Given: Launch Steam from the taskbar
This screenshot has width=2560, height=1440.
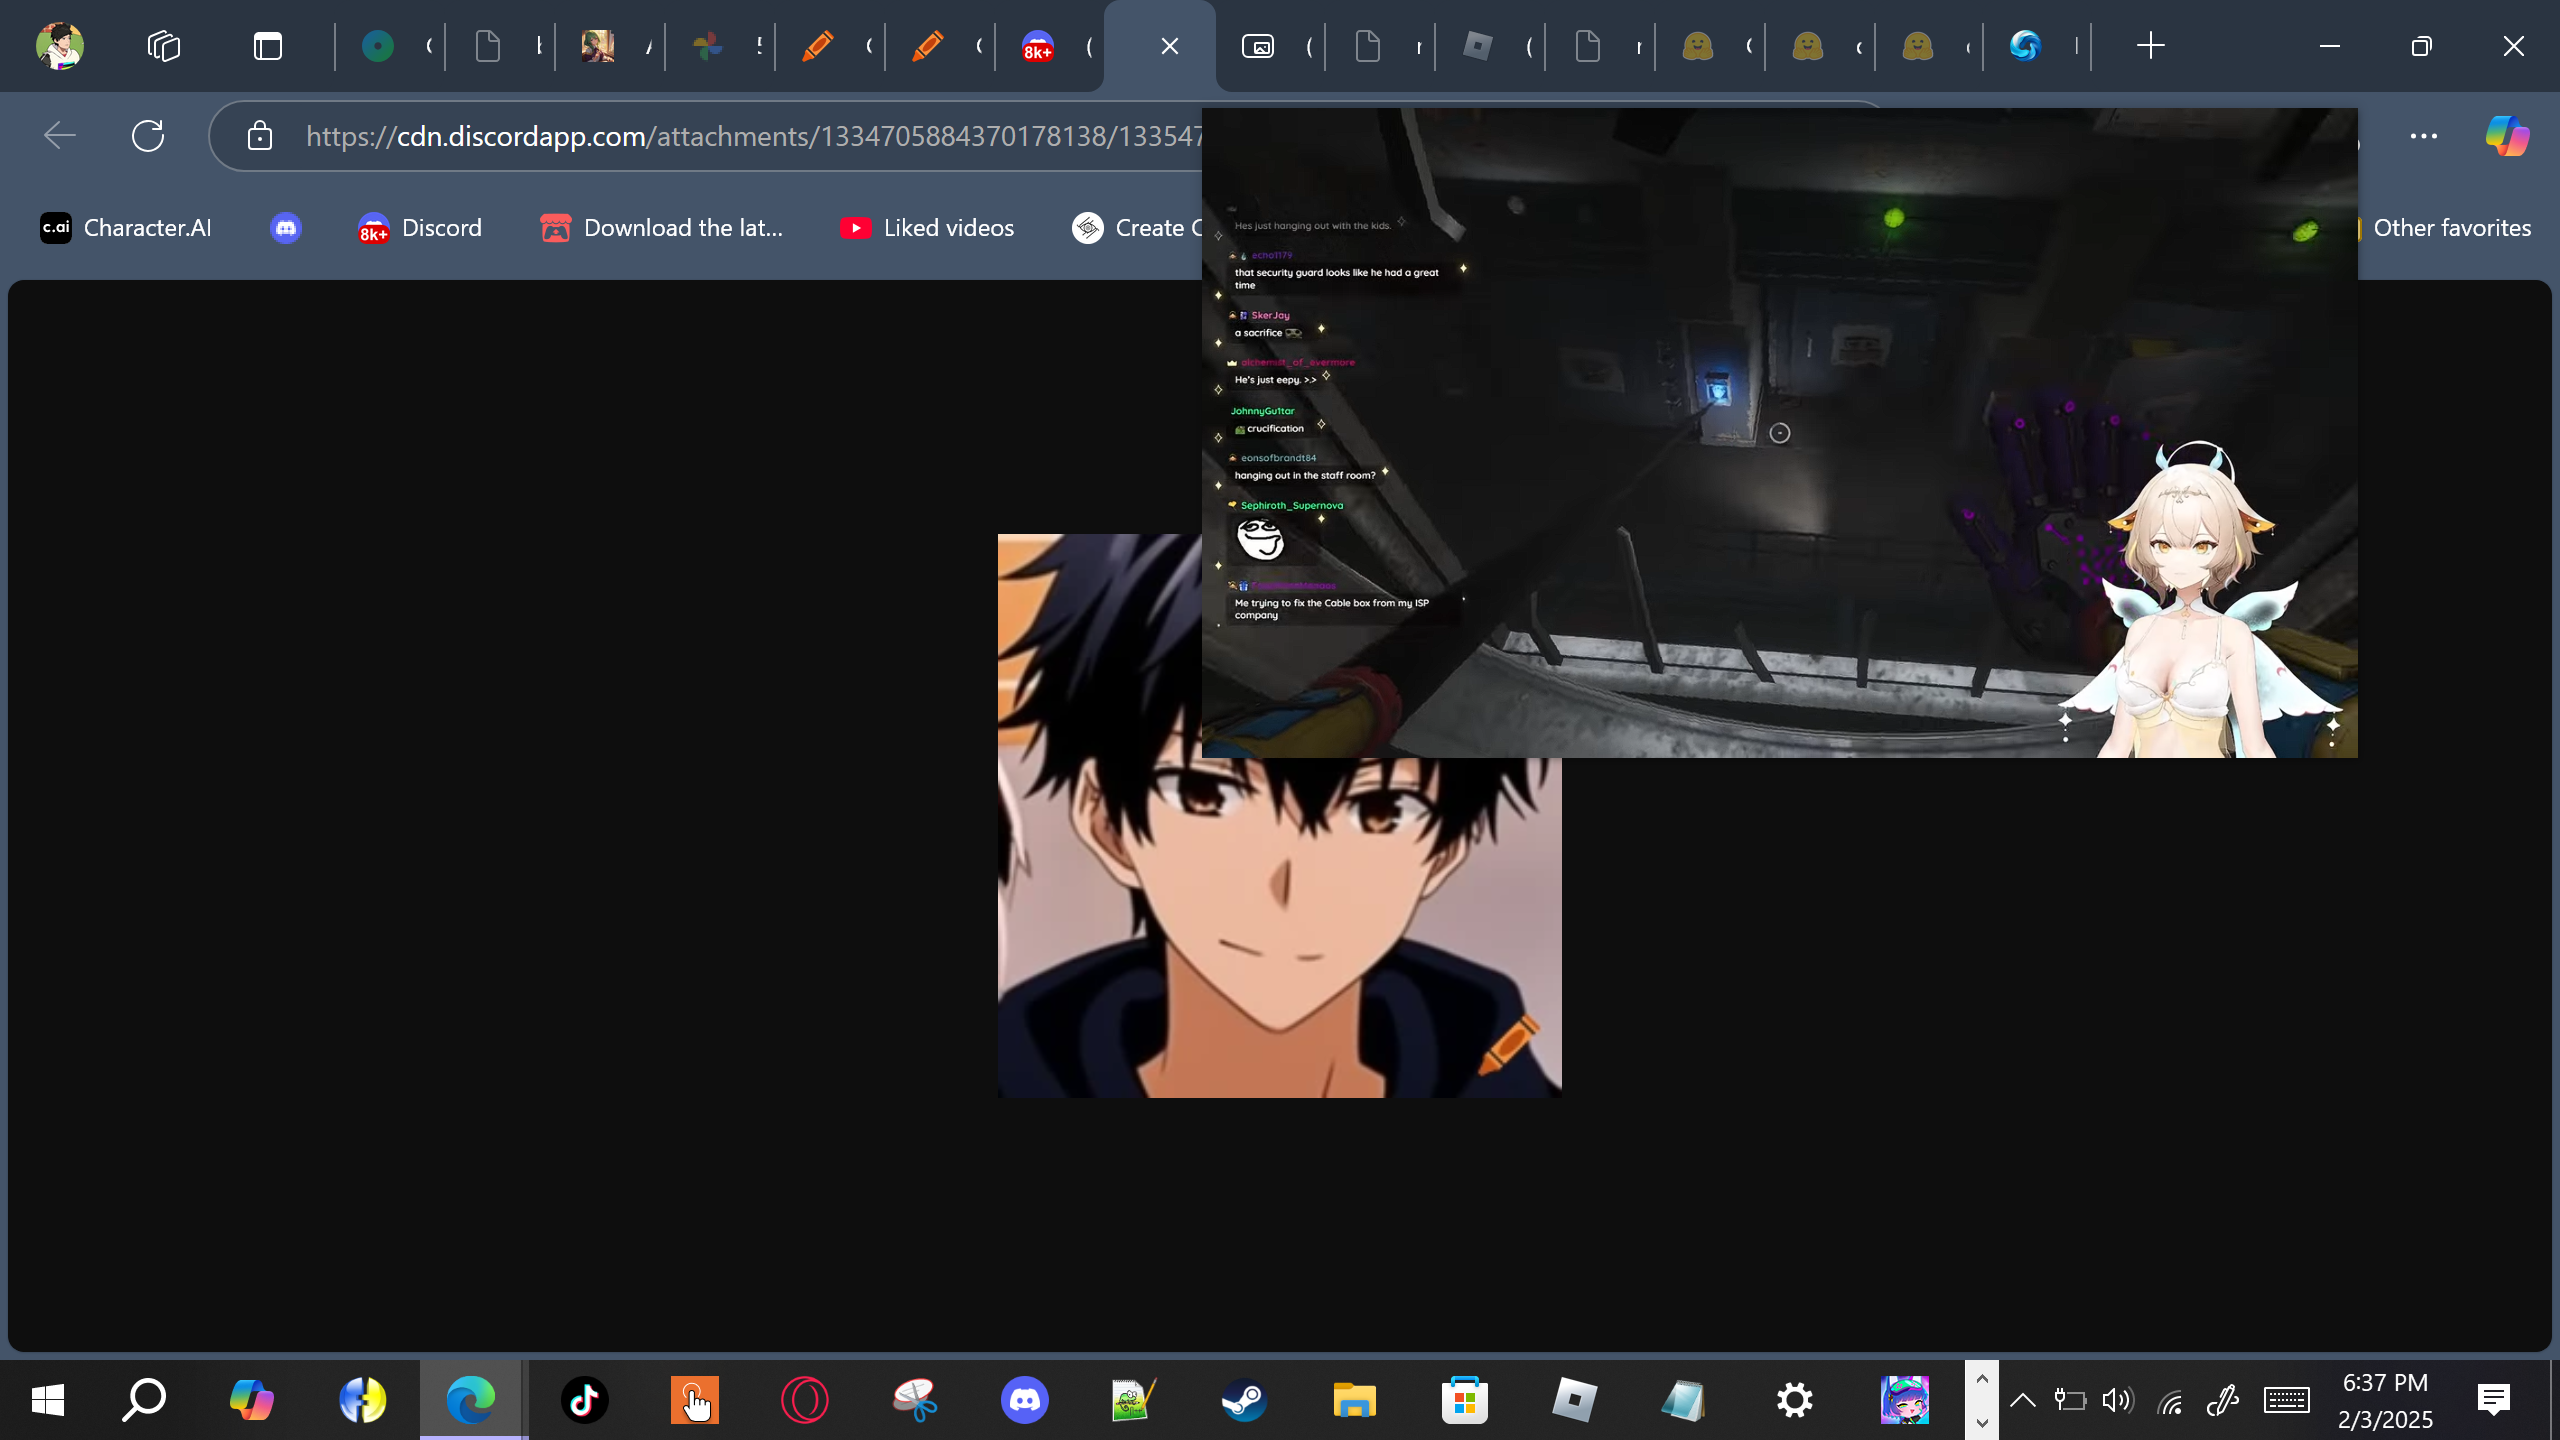Looking at the screenshot, I should click(1244, 1400).
